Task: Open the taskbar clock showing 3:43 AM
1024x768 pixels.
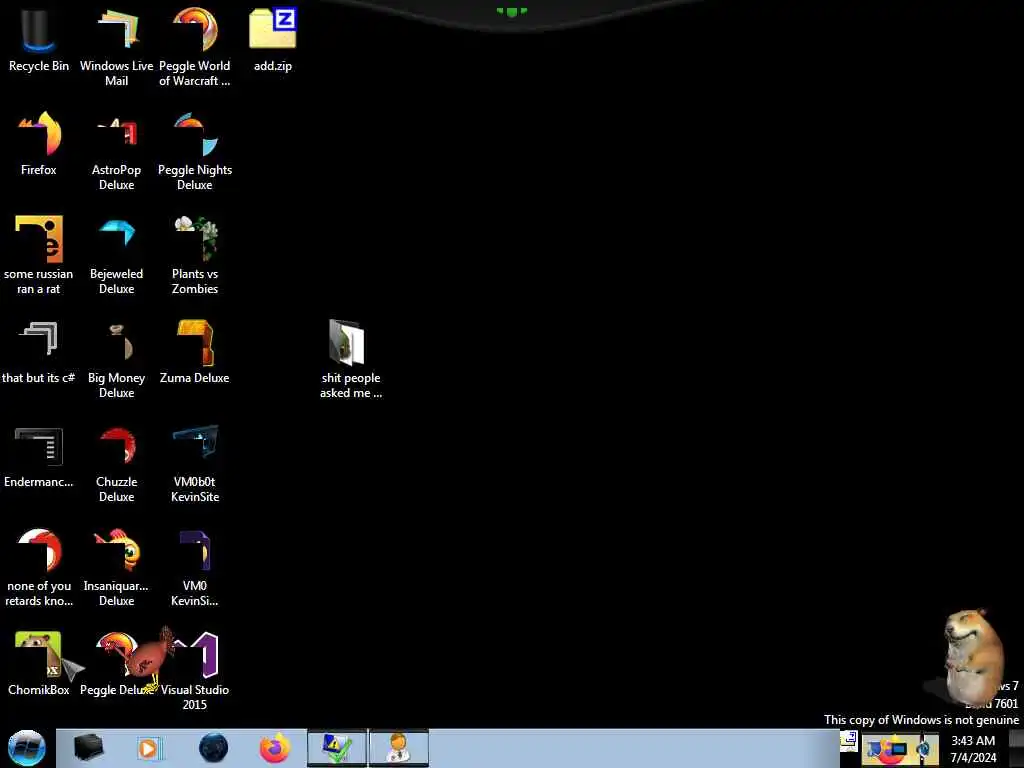Action: [x=973, y=748]
